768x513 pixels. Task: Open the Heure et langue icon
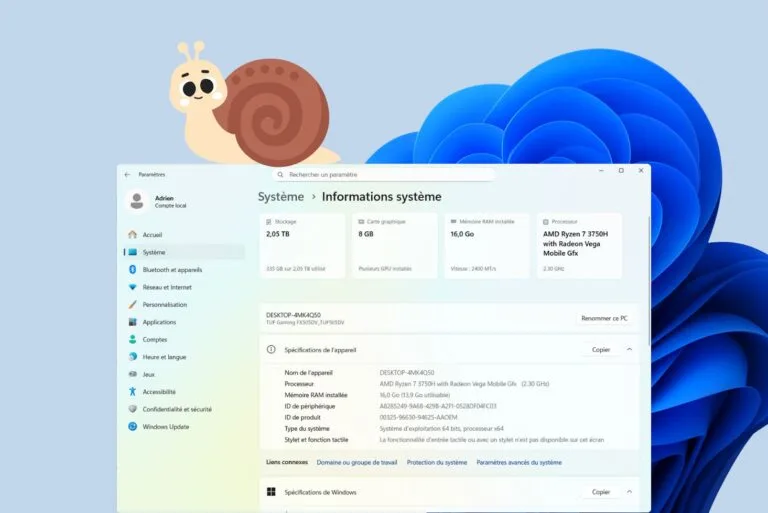coord(132,357)
